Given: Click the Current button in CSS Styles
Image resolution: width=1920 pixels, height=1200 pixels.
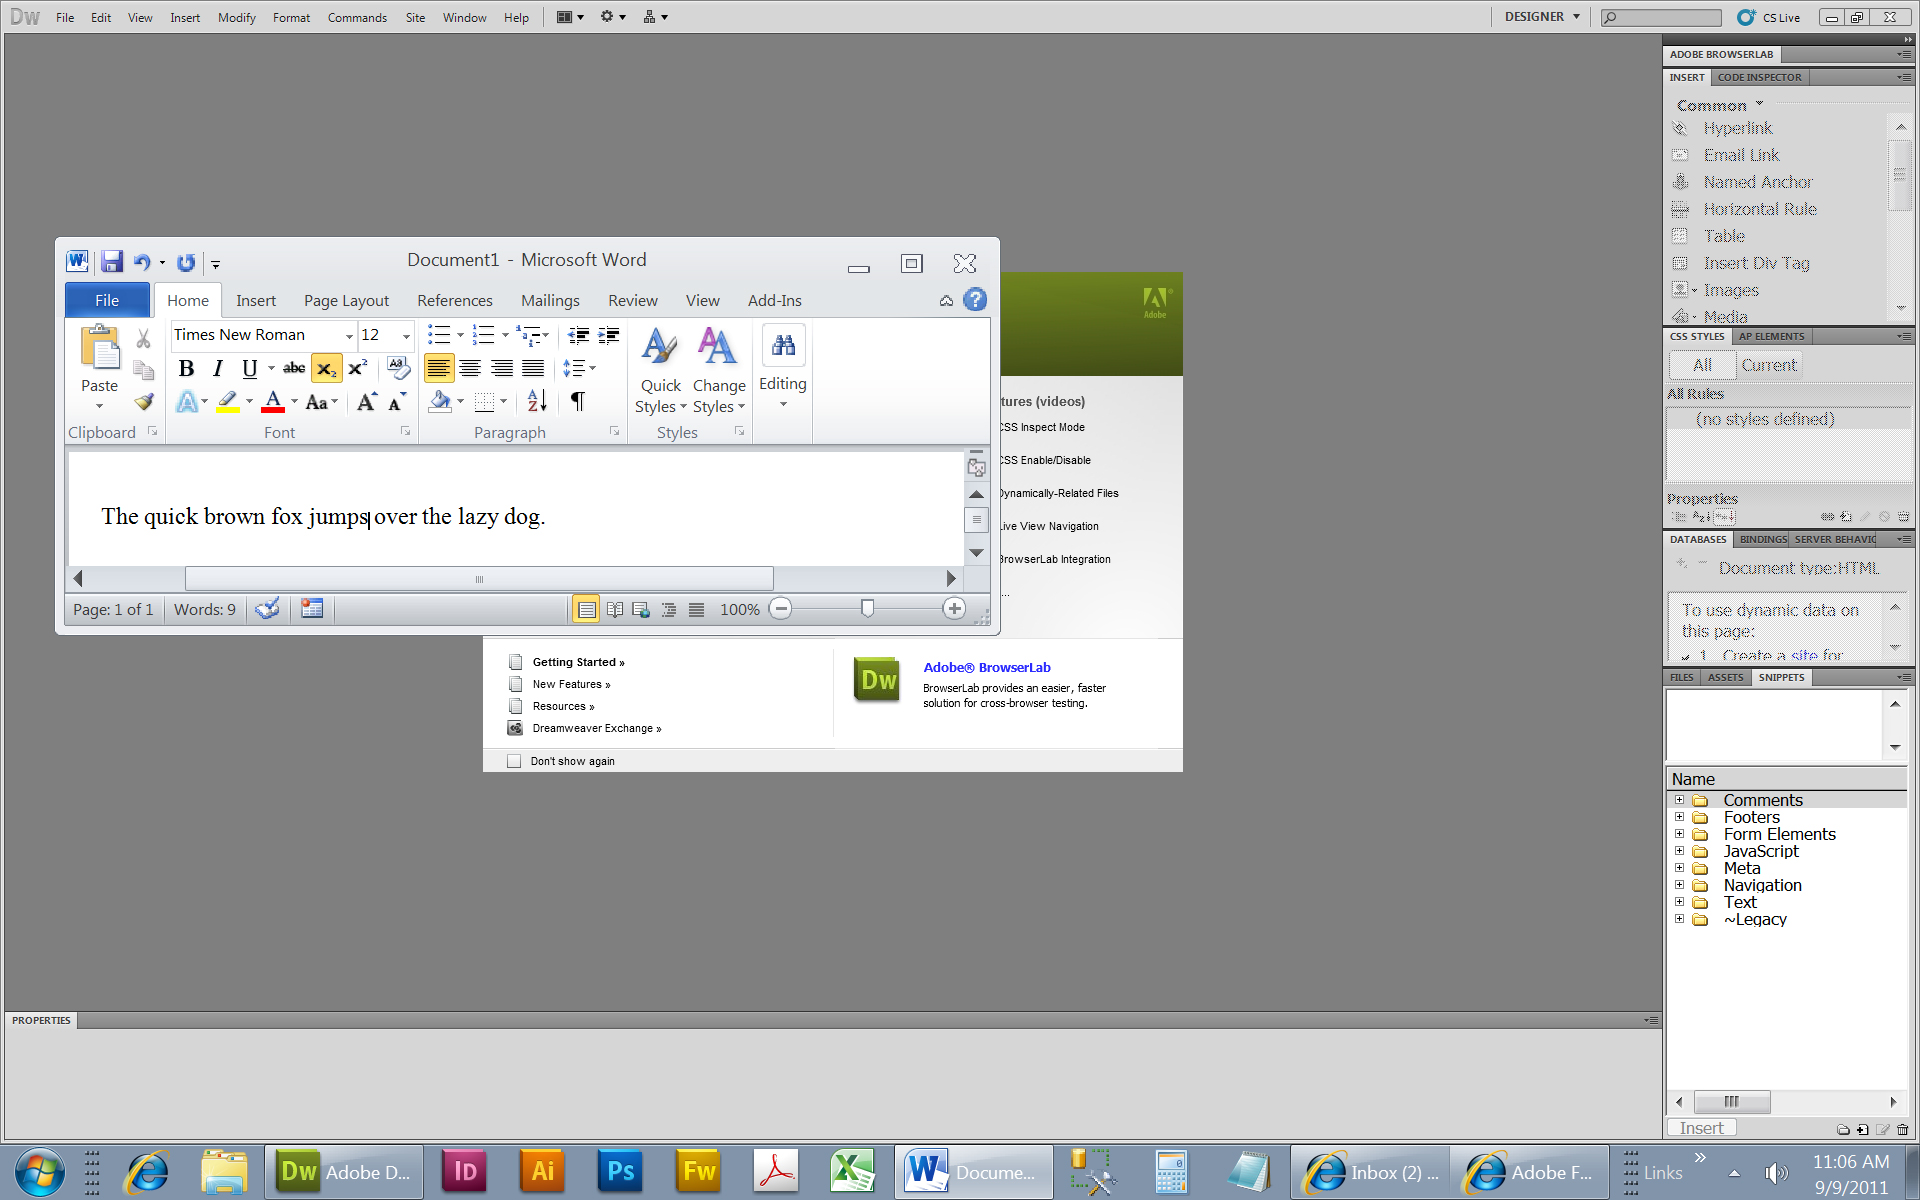Looking at the screenshot, I should coord(1768,365).
